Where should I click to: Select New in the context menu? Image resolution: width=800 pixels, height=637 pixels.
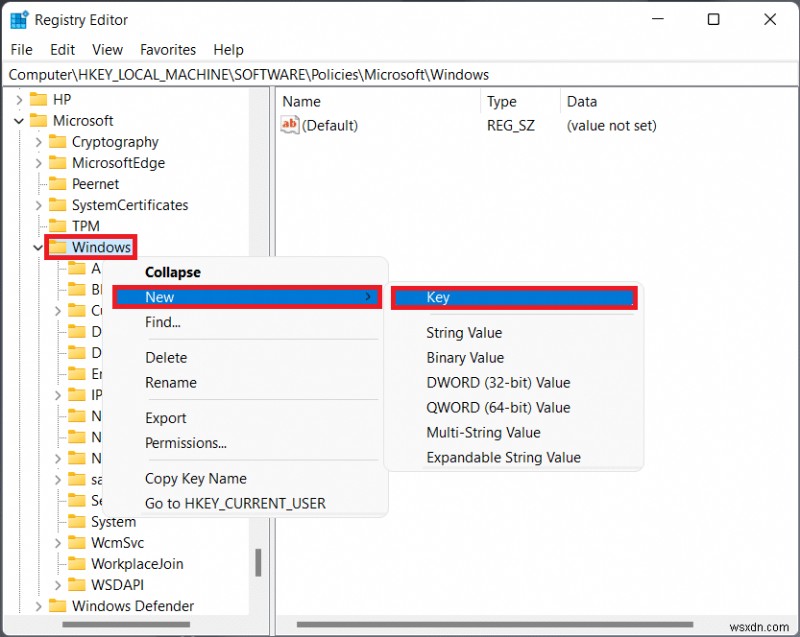point(246,297)
